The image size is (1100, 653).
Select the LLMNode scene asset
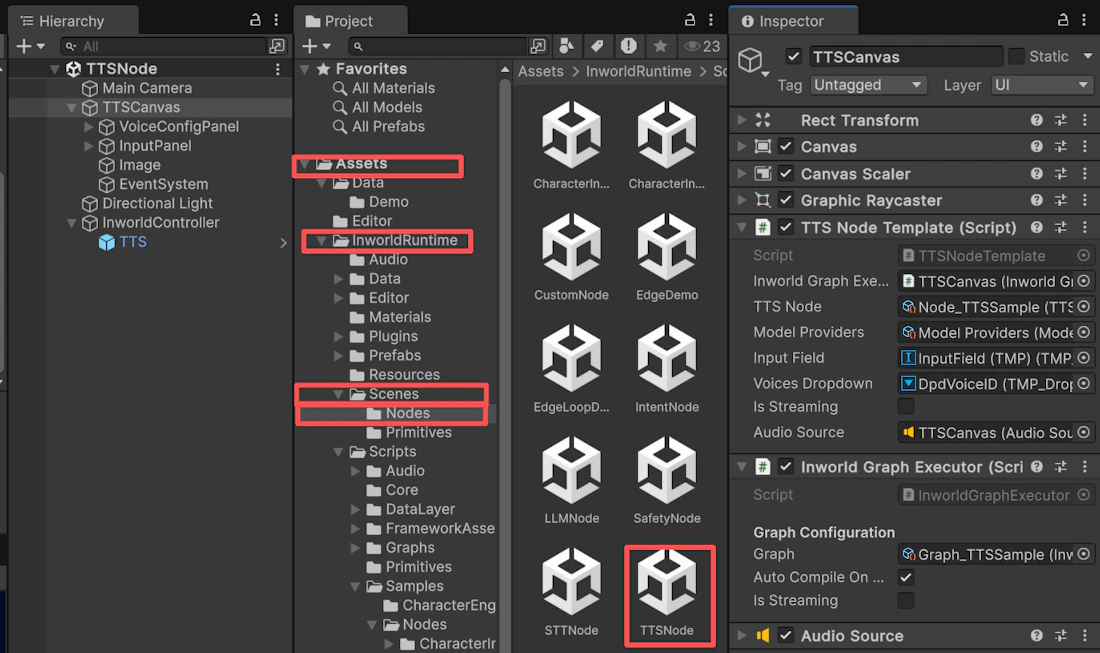pos(572,481)
